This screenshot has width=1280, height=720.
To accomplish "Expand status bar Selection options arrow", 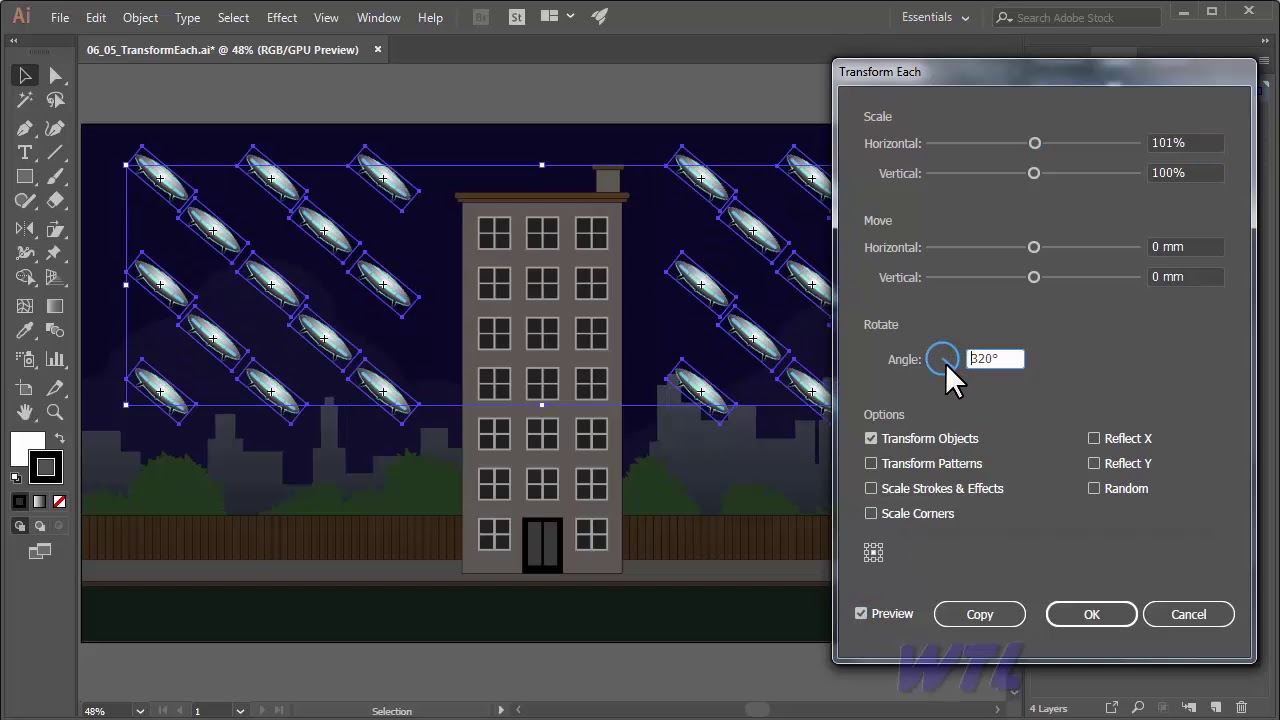I will (x=501, y=710).
